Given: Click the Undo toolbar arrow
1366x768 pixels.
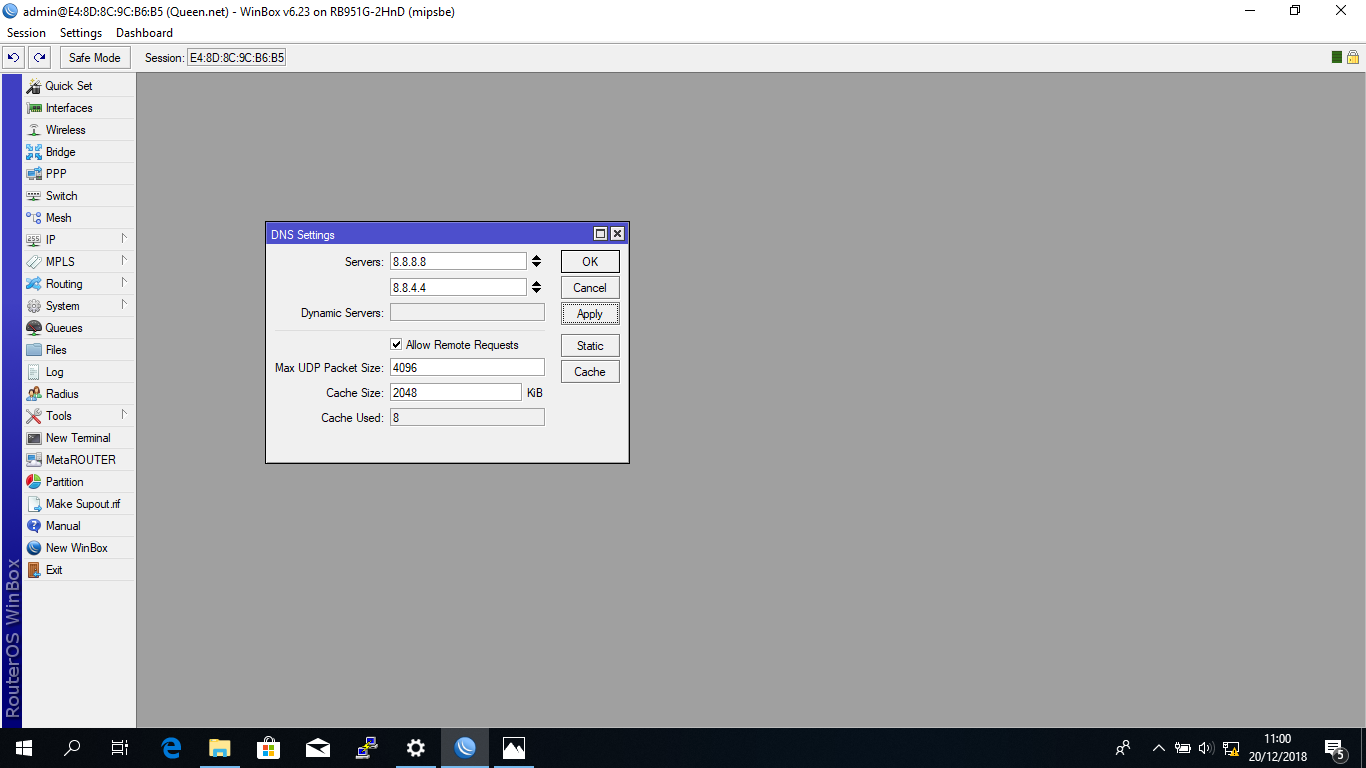Looking at the screenshot, I should 14,57.
